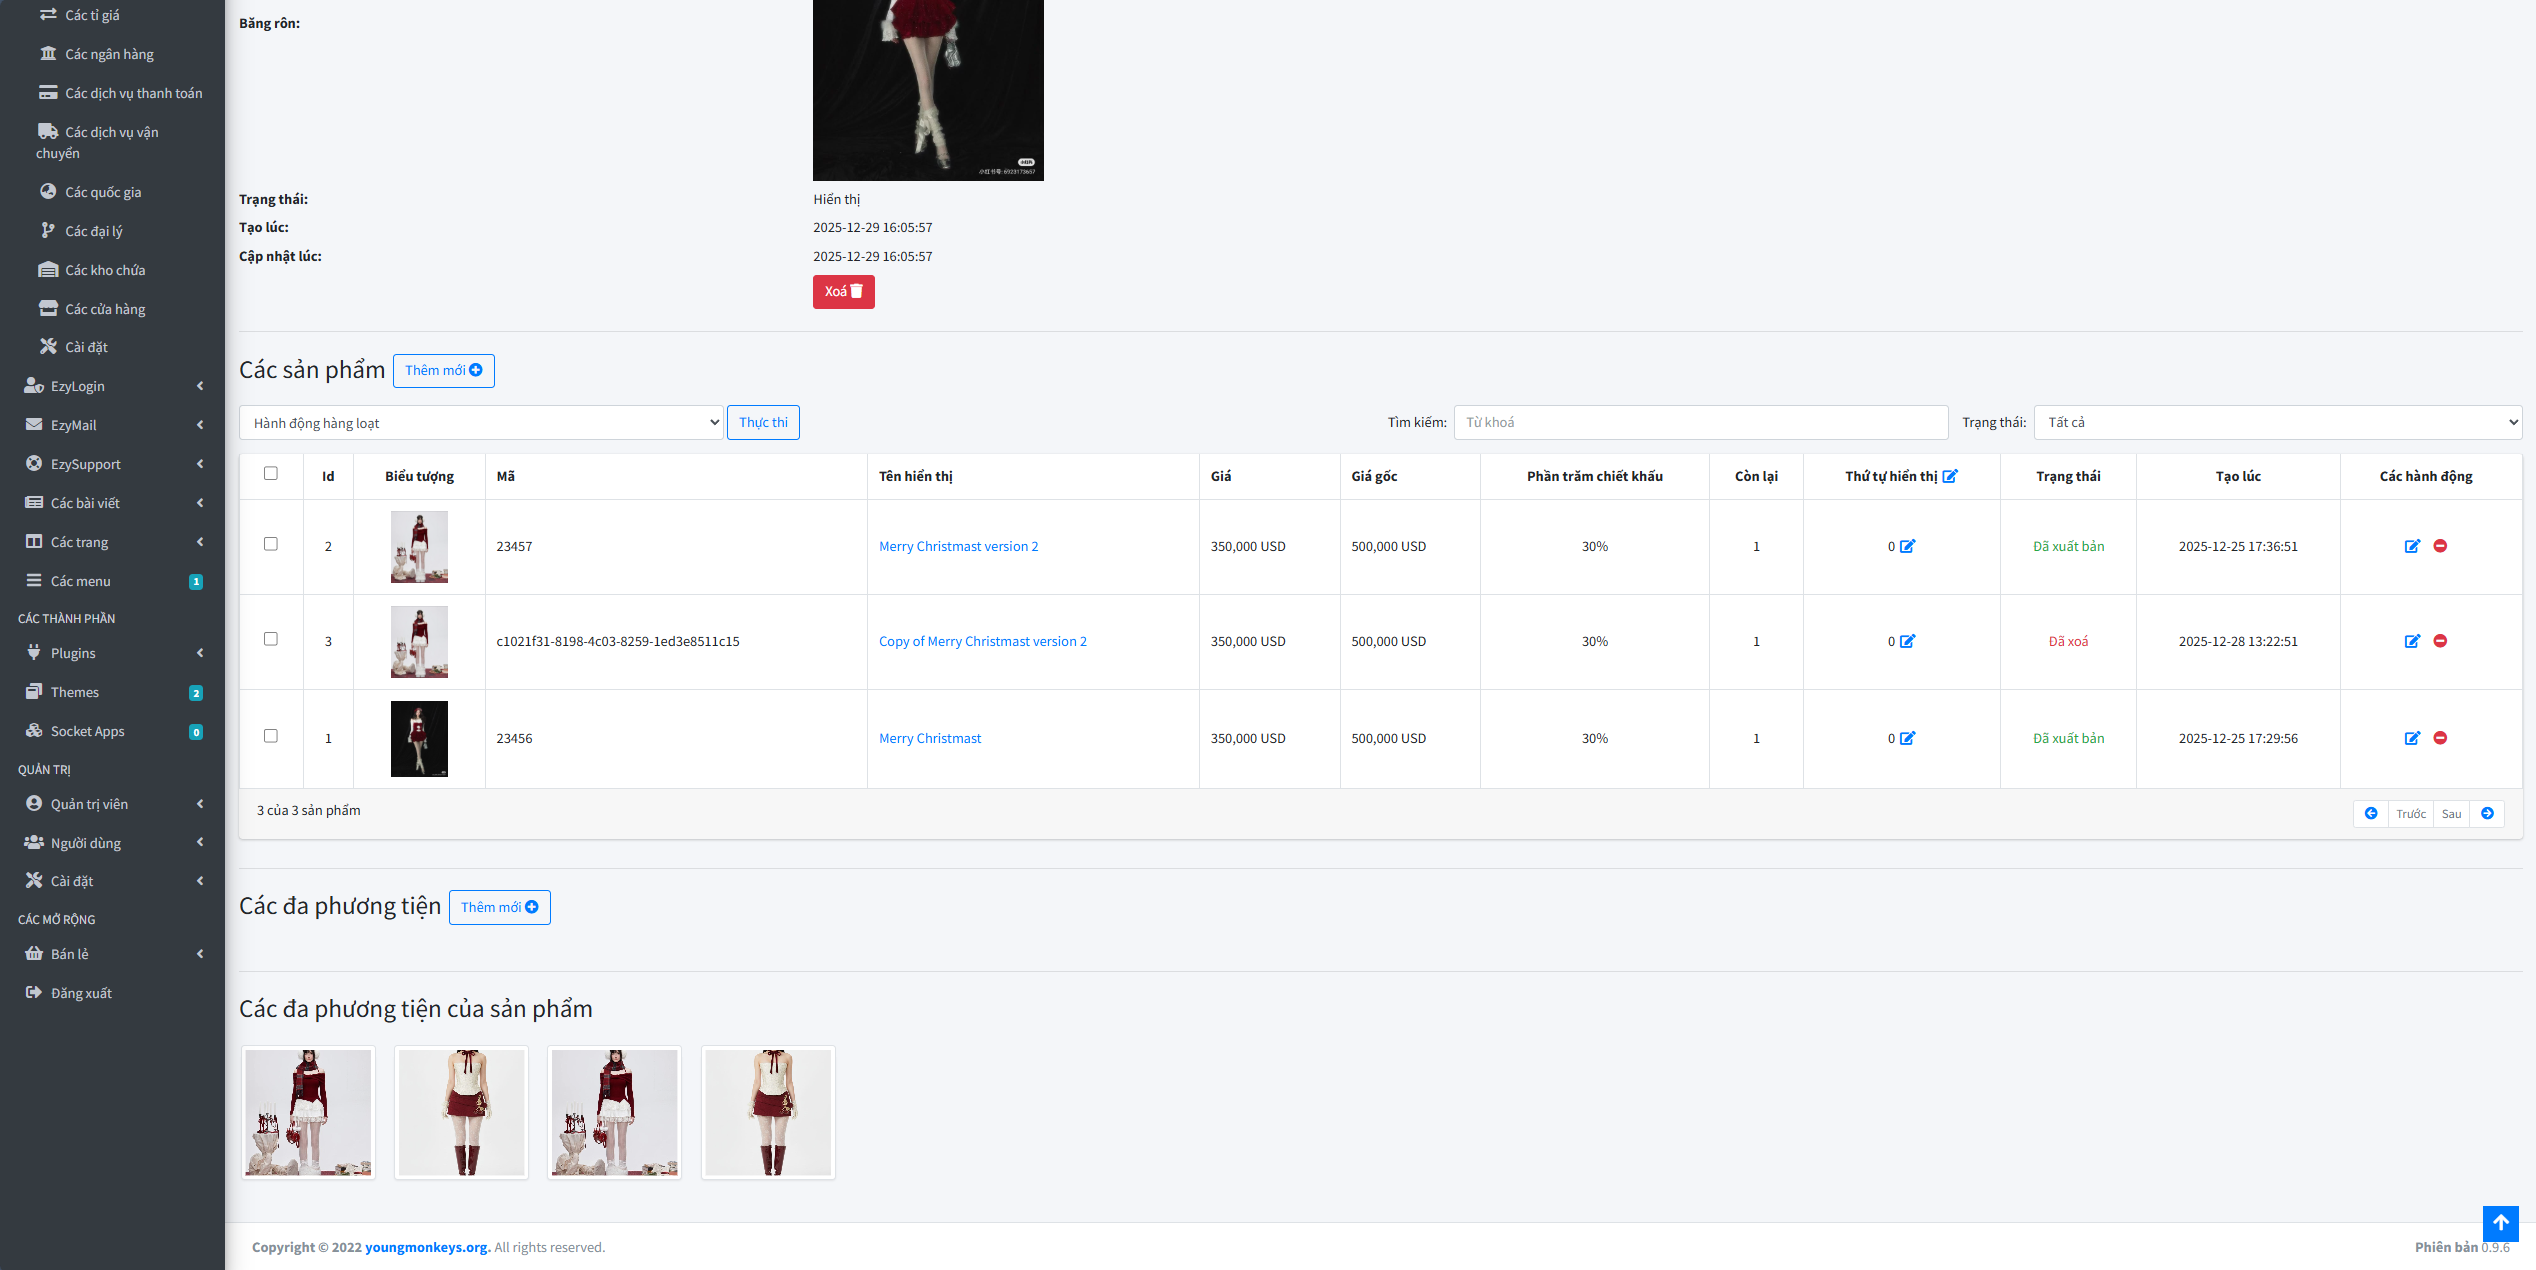Image resolution: width=2536 pixels, height=1270 pixels.
Task: Open Merry Christmast version 2 link
Action: click(x=958, y=546)
